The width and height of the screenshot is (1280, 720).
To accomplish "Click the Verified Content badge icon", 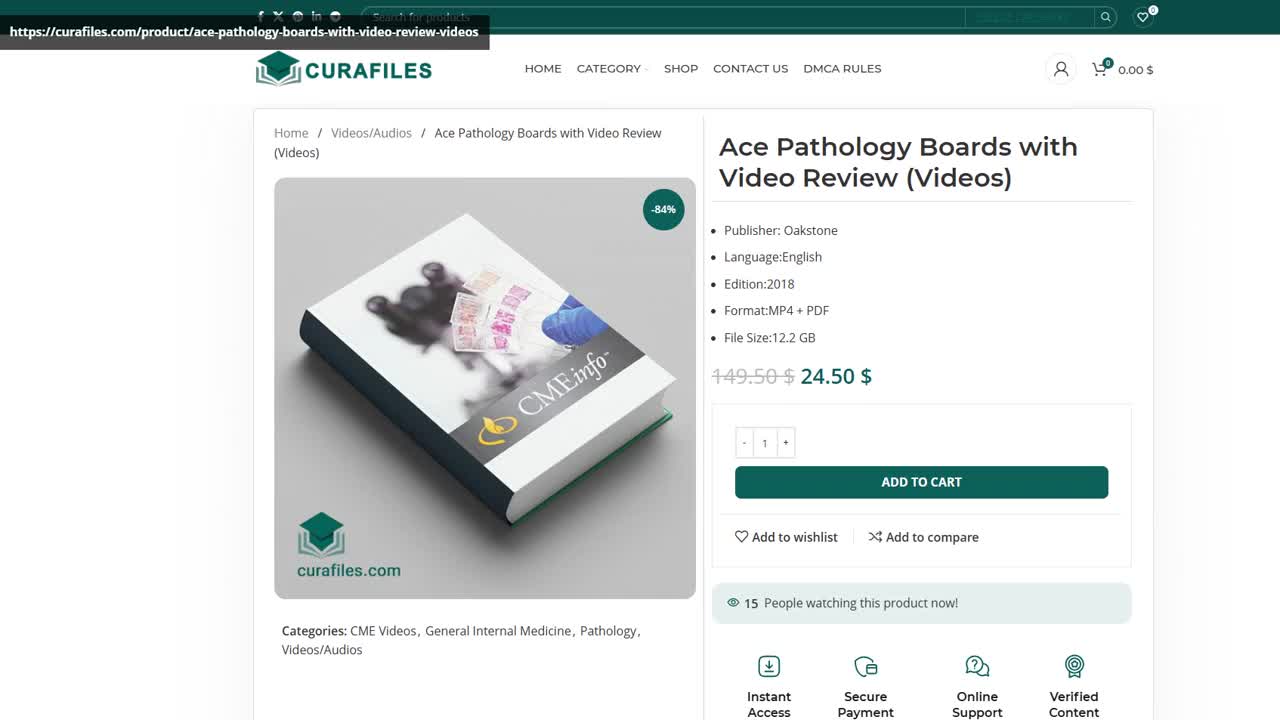I will (1074, 666).
